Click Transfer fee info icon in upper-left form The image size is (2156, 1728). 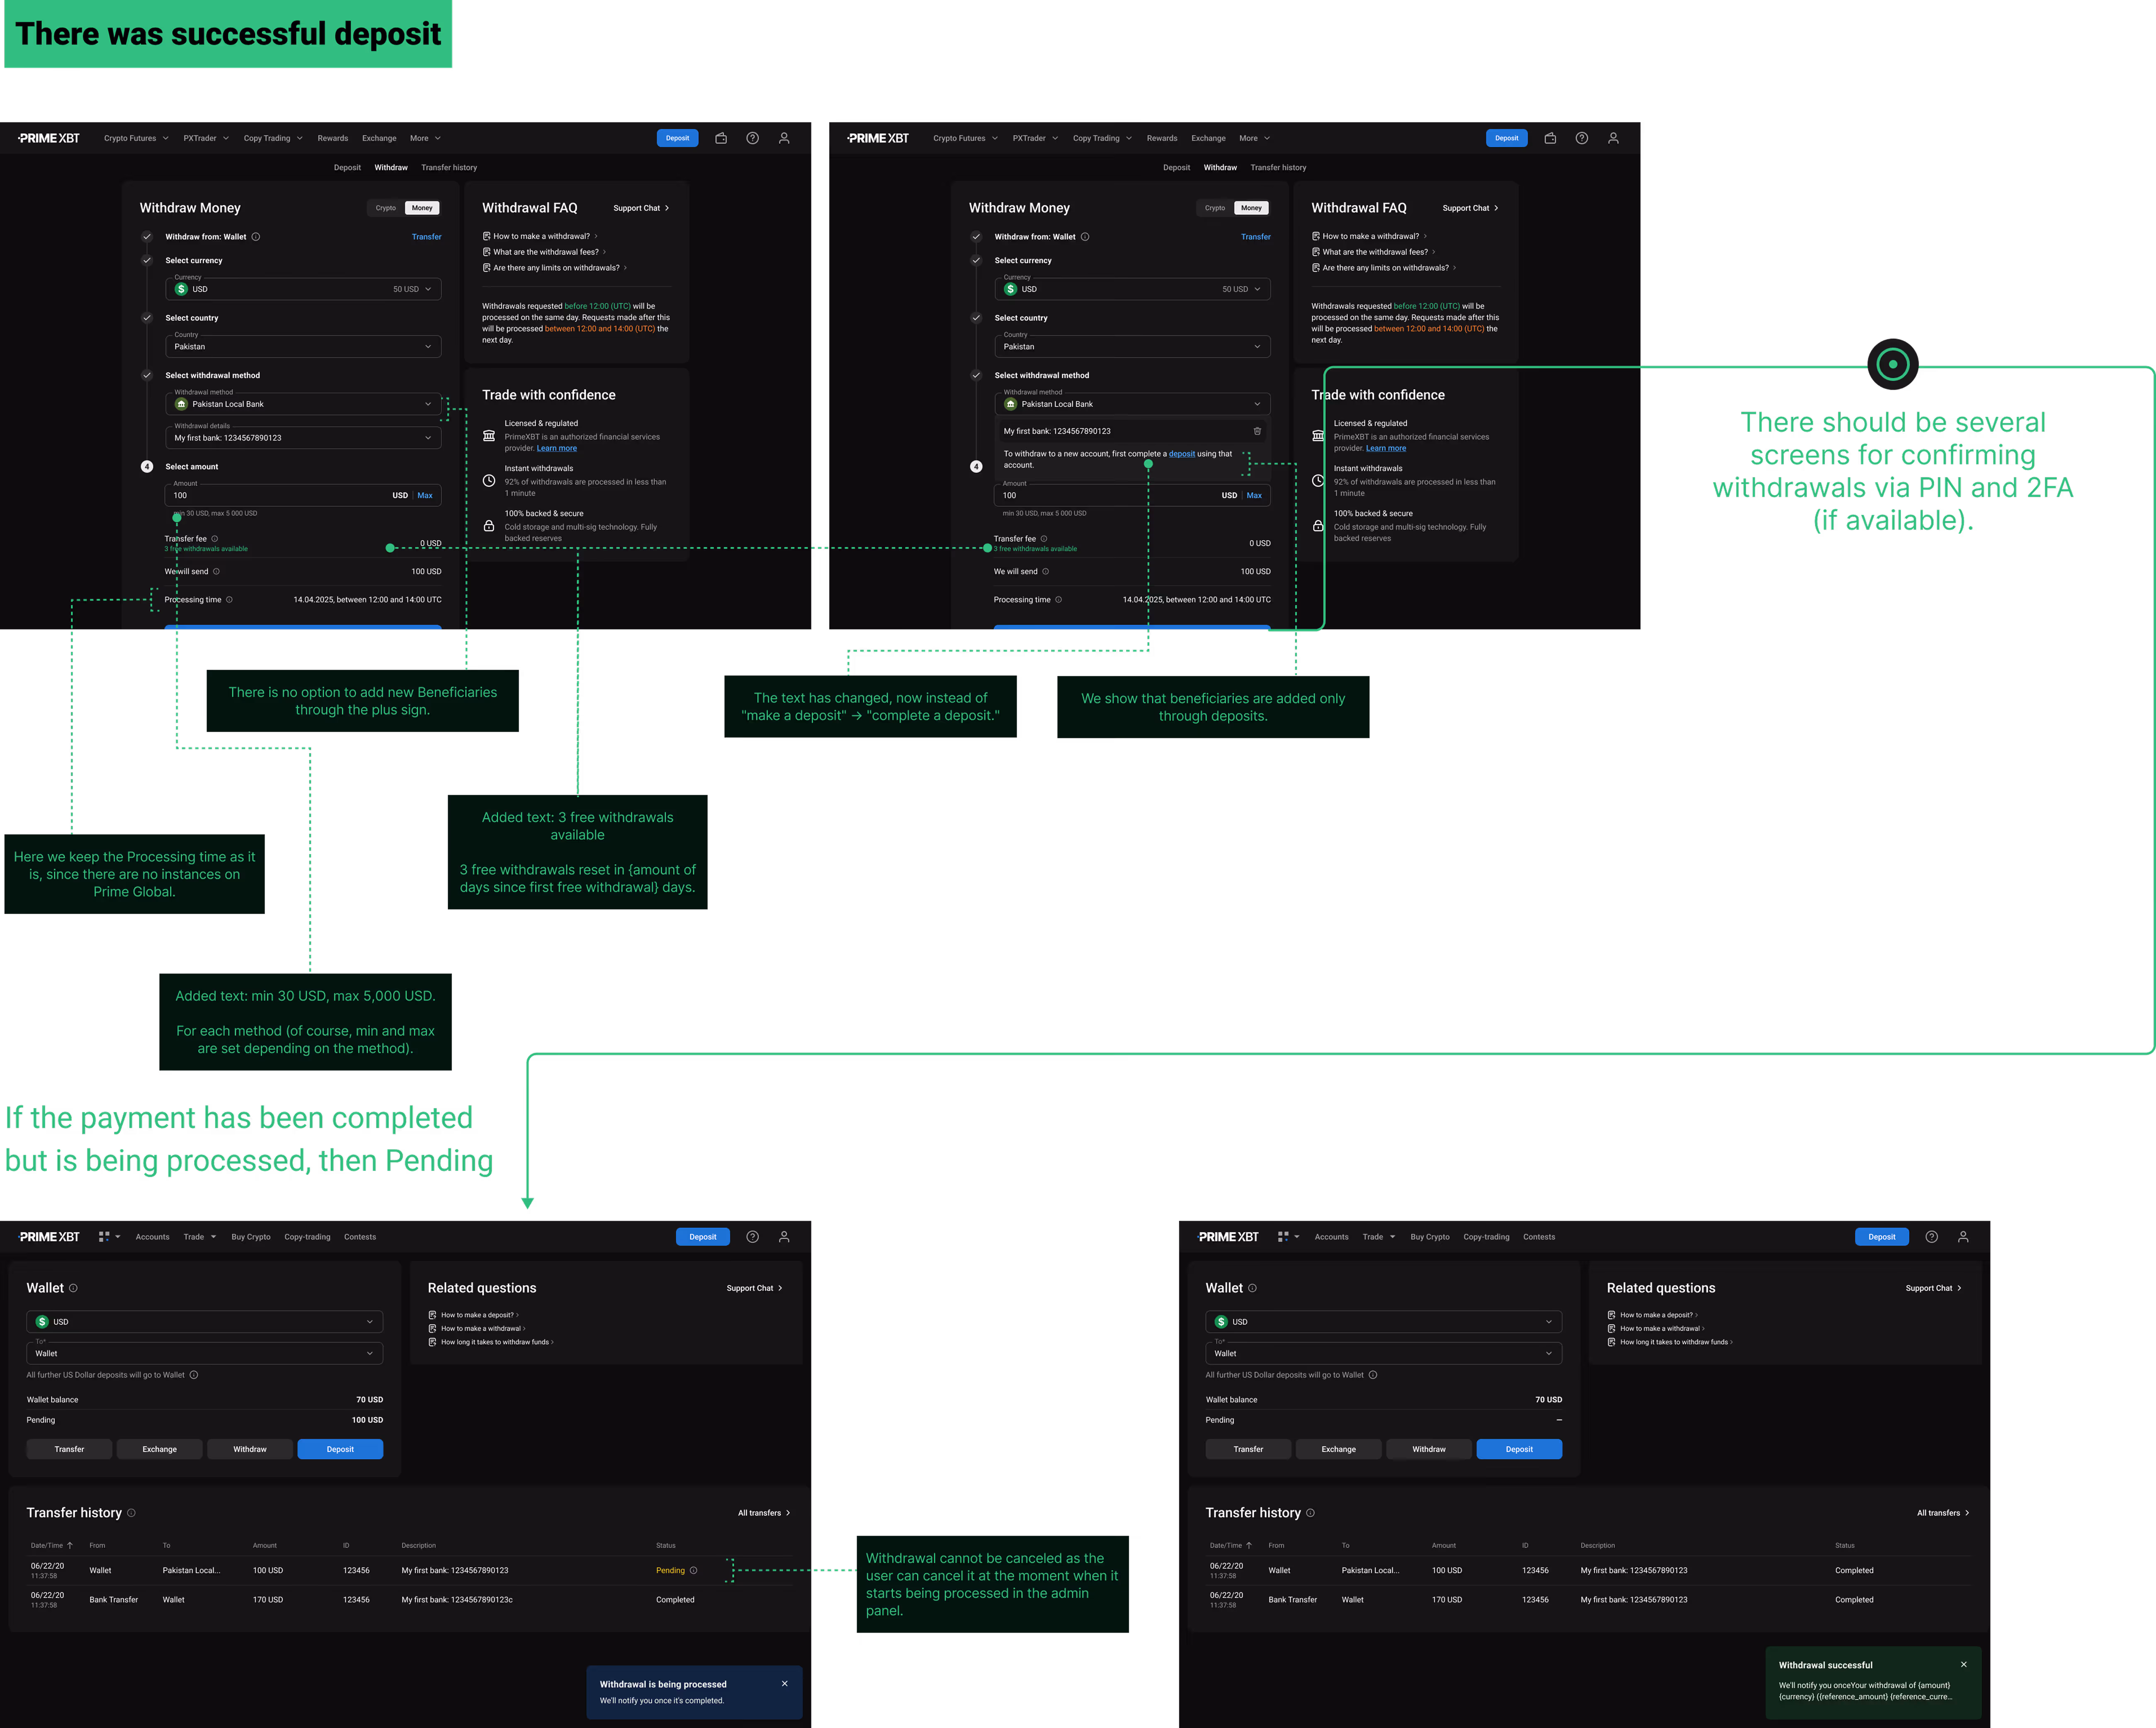pos(215,539)
